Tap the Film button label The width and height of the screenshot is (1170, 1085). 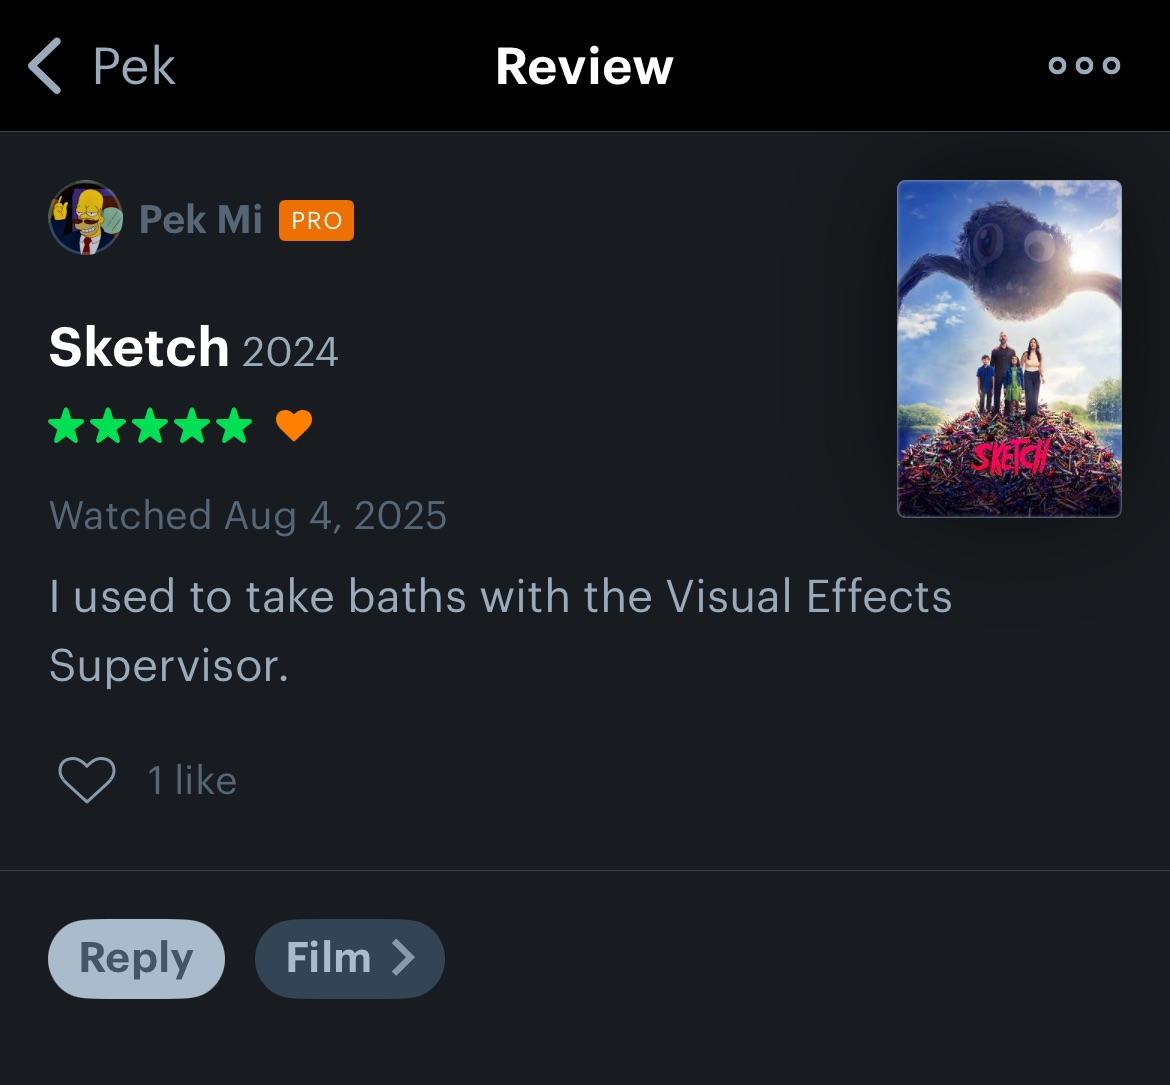[x=328, y=958]
